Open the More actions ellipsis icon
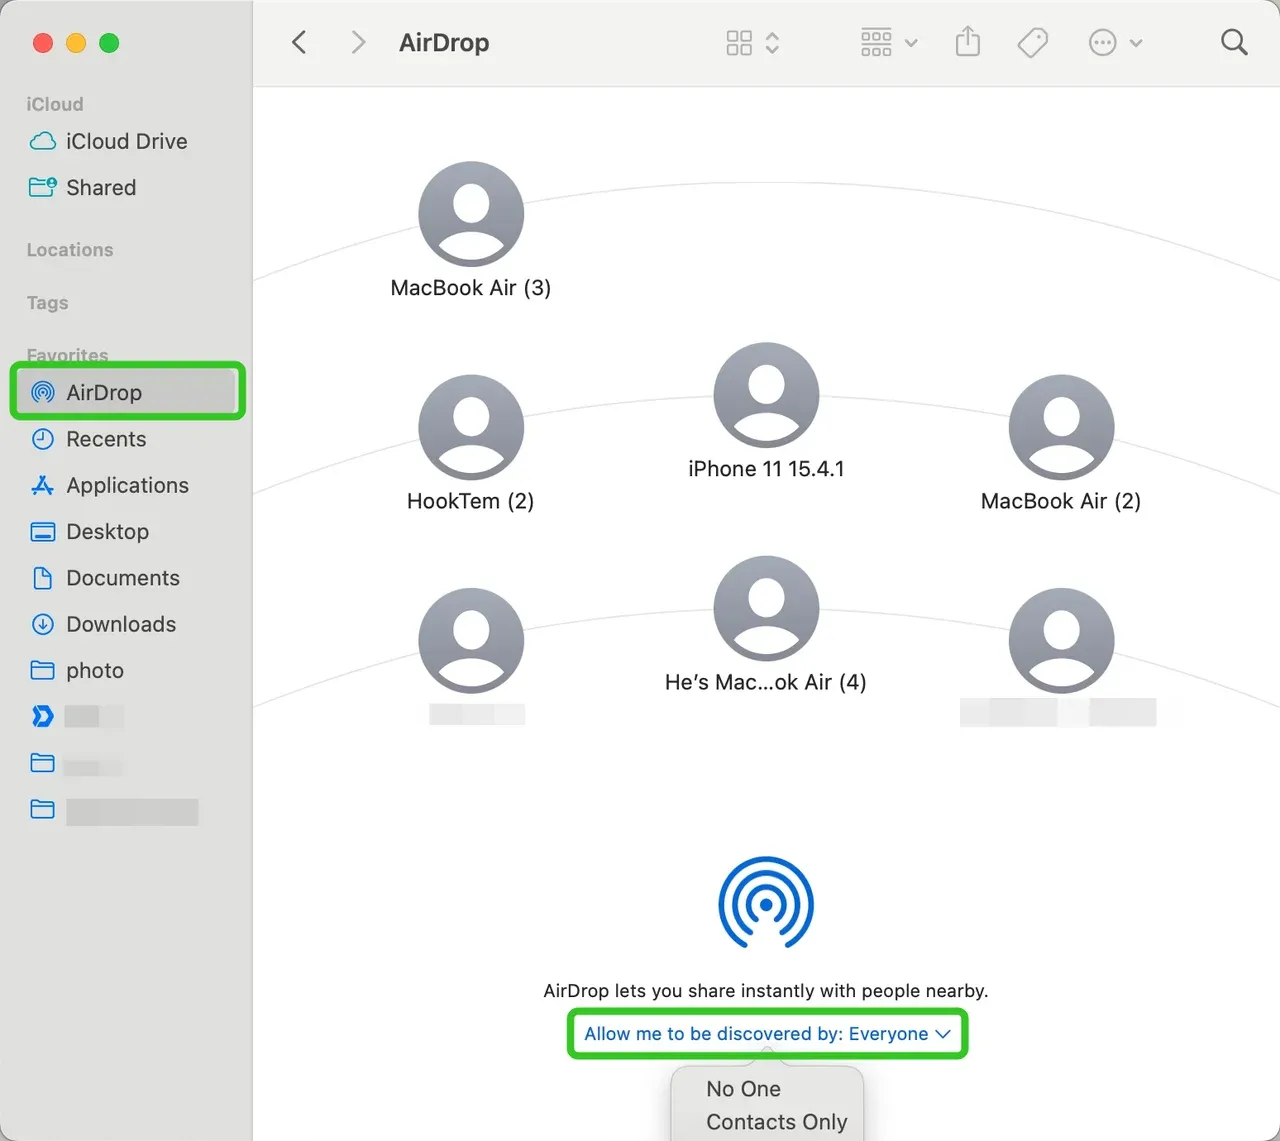This screenshot has height=1141, width=1280. click(x=1102, y=43)
